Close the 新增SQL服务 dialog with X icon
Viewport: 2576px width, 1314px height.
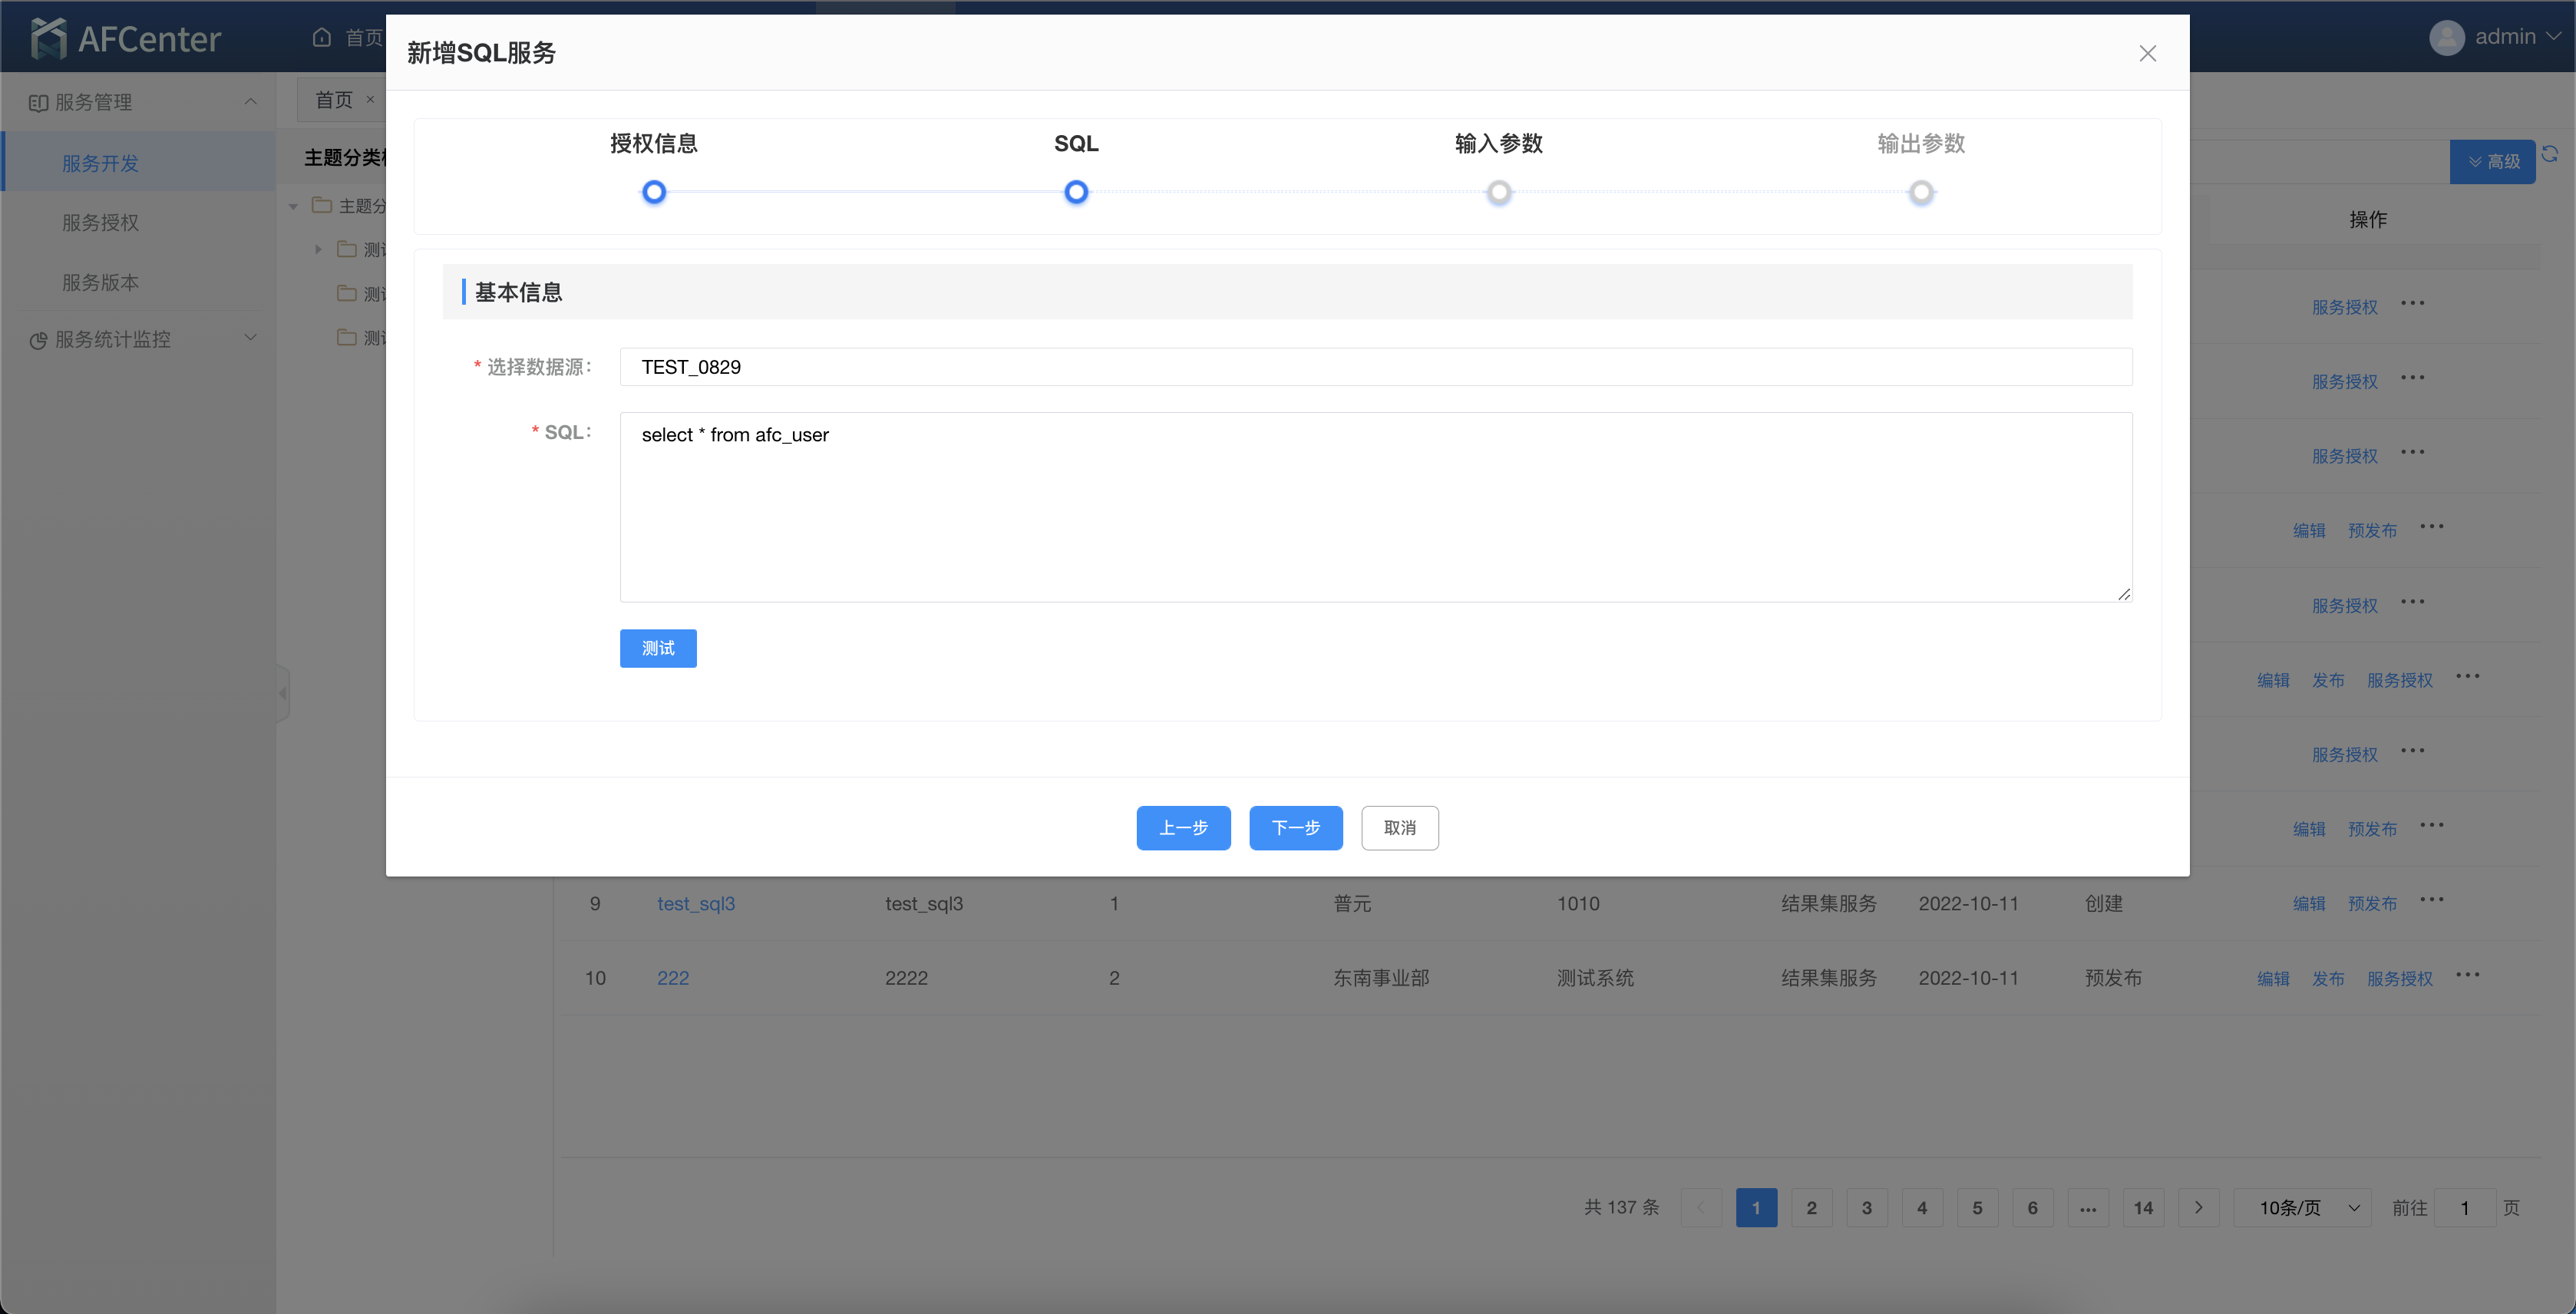[x=2147, y=53]
